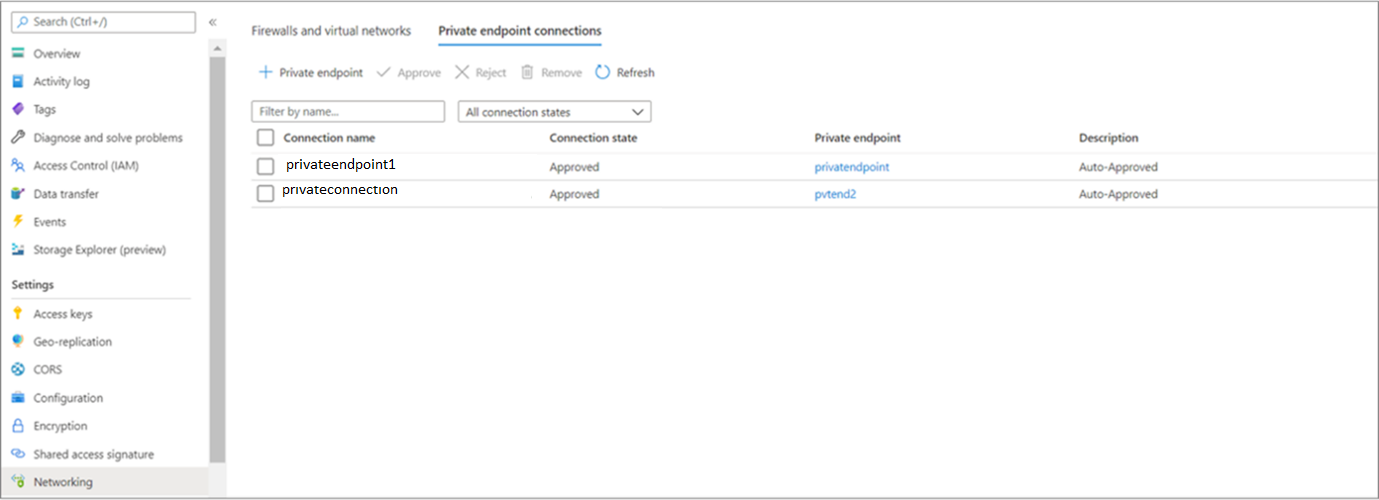Click the Refresh icon in toolbar
The image size is (1379, 500).
602,72
